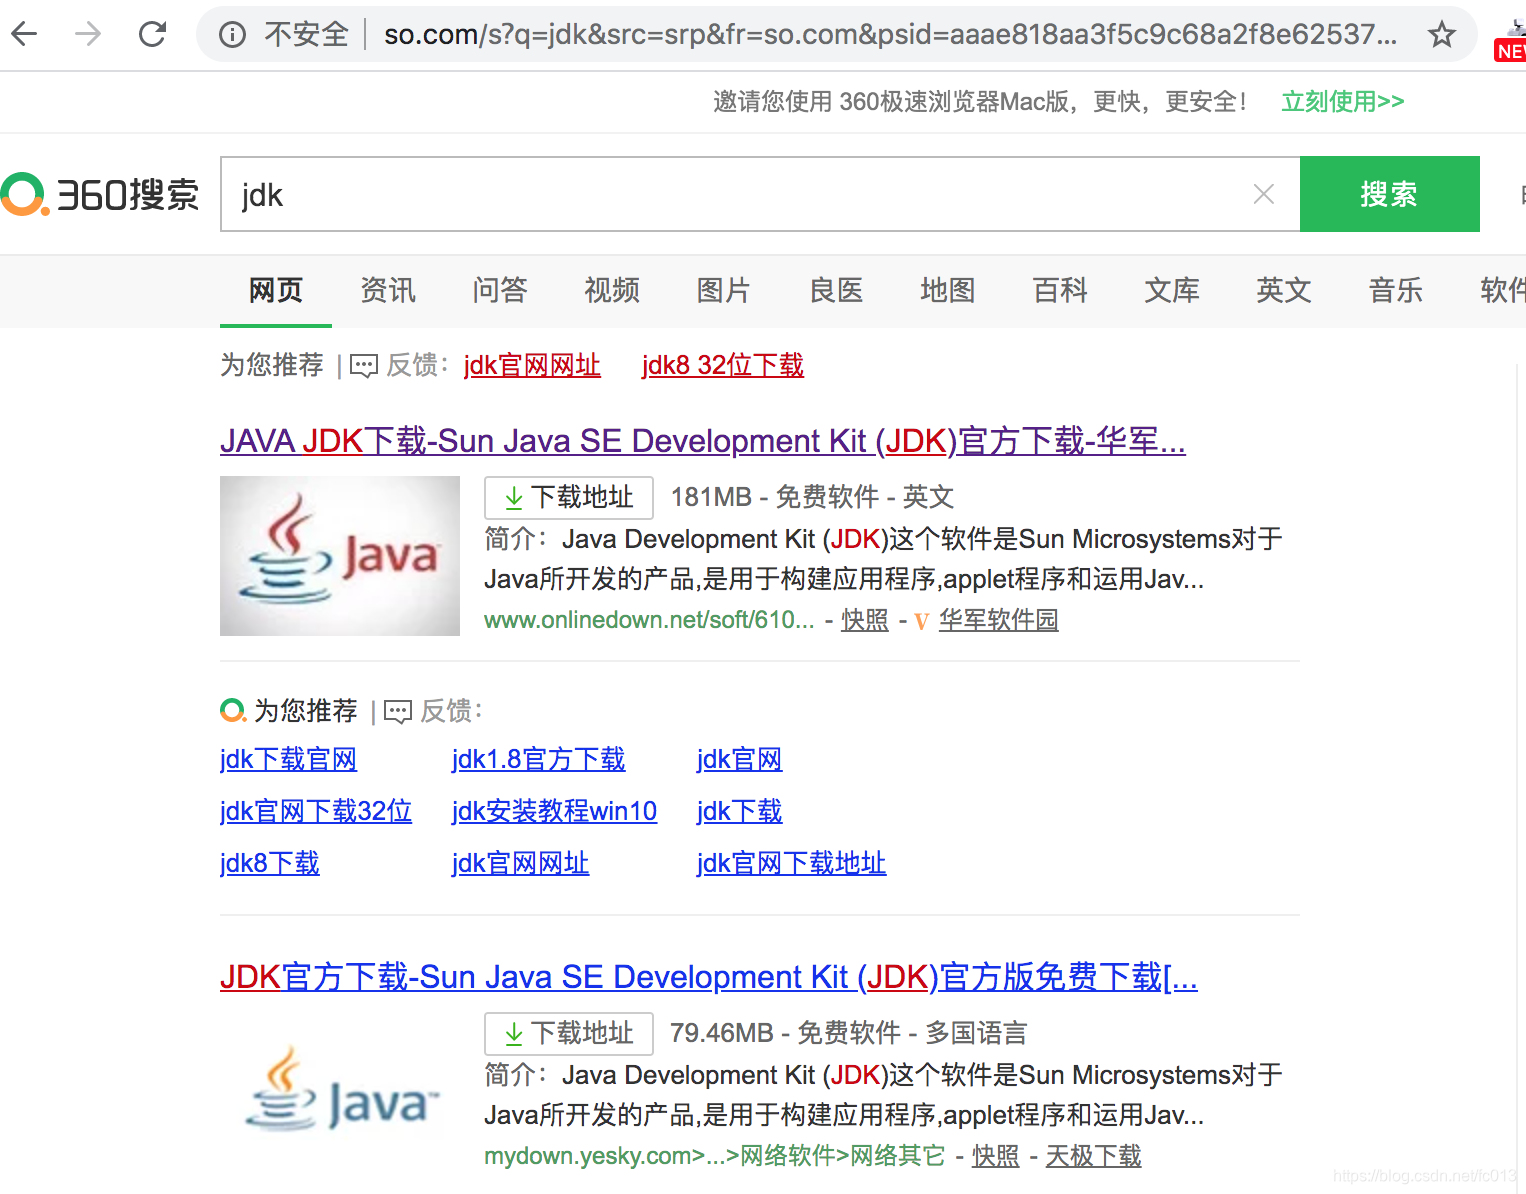Click the 华军软件园 link
Image resolution: width=1526 pixels, height=1194 pixels.
click(998, 620)
